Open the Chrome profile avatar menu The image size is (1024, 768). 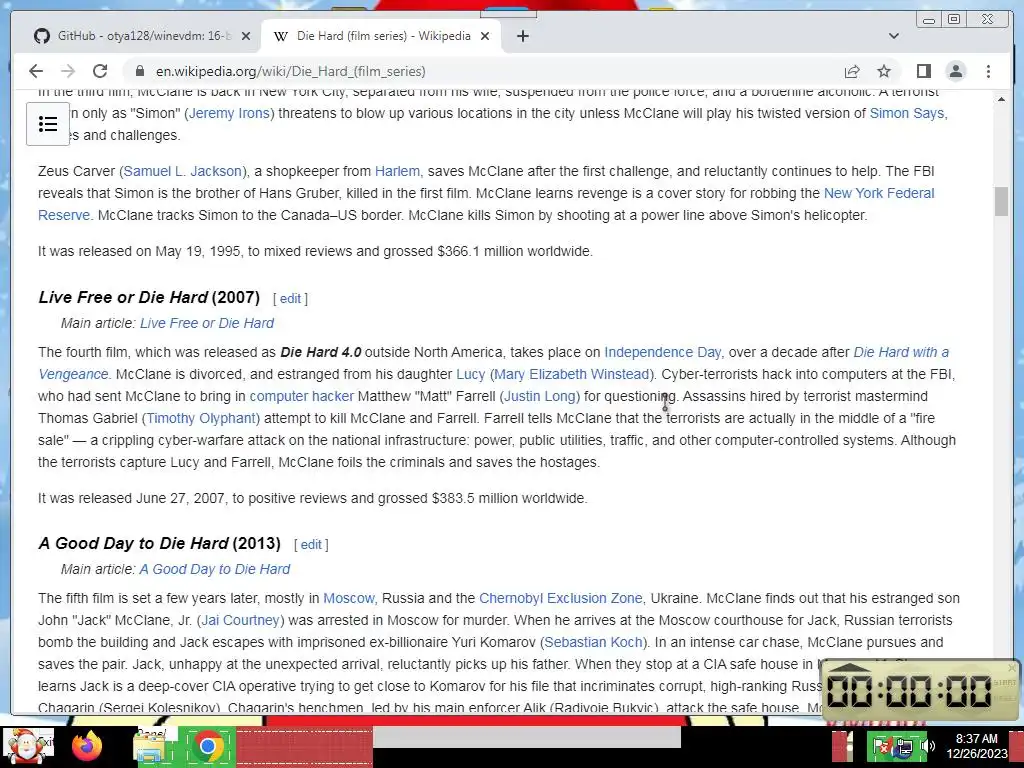(x=955, y=71)
